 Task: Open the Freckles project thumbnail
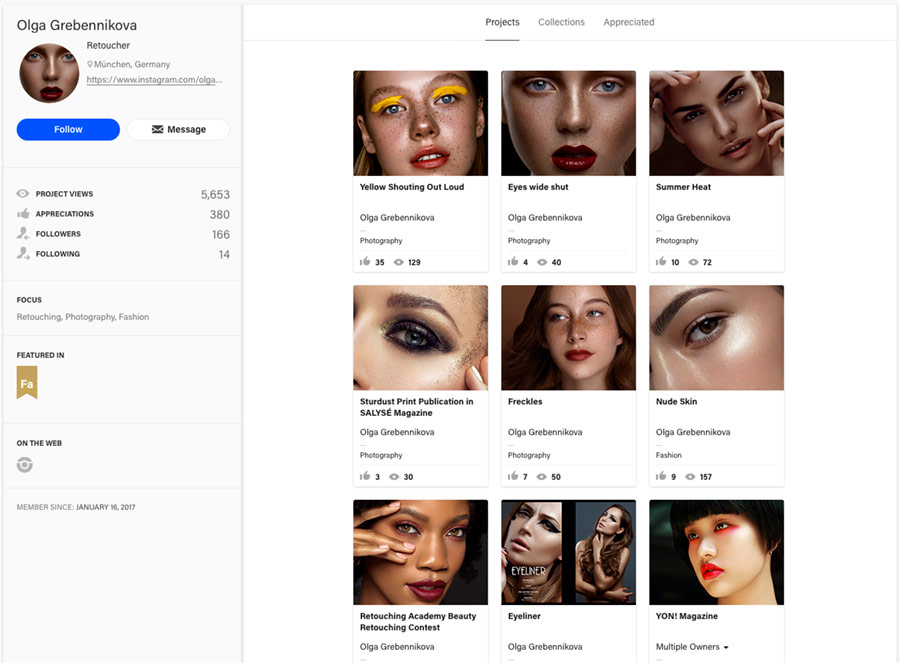point(568,338)
